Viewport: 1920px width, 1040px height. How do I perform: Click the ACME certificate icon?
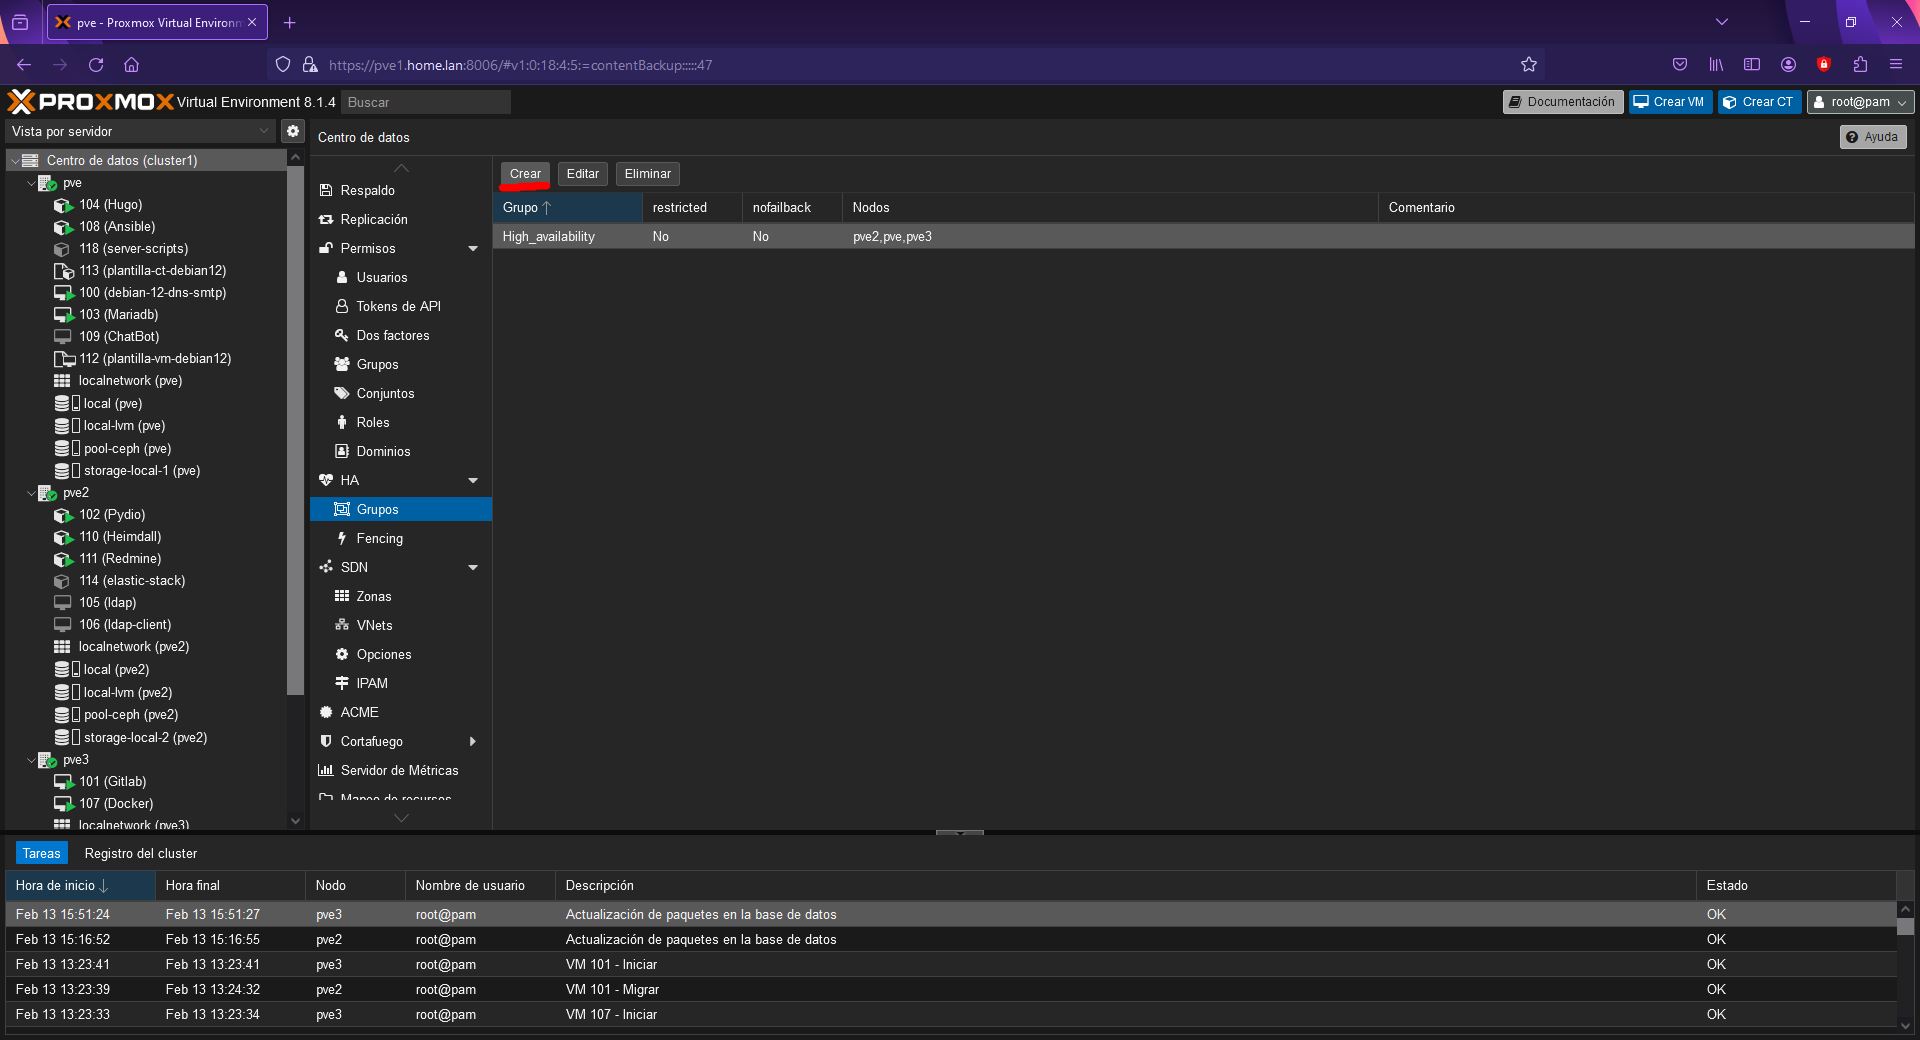click(x=325, y=712)
